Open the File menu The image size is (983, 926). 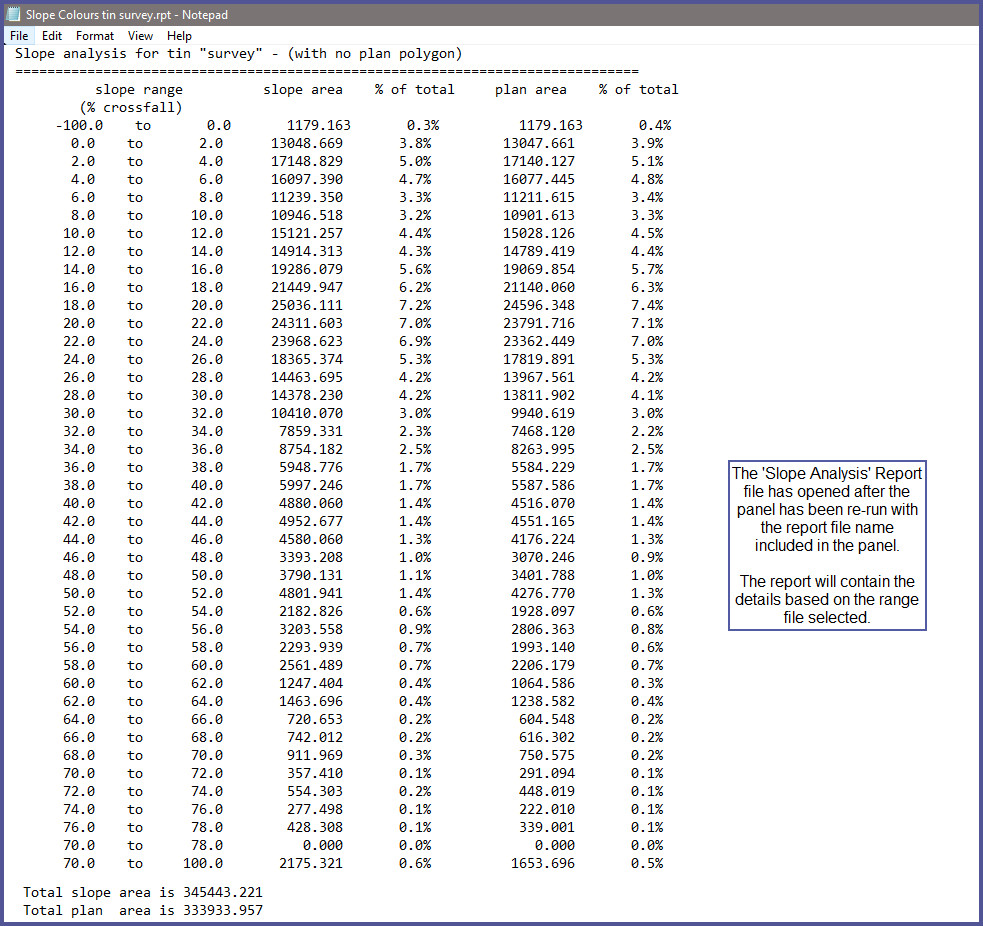pyautogui.click(x=19, y=36)
